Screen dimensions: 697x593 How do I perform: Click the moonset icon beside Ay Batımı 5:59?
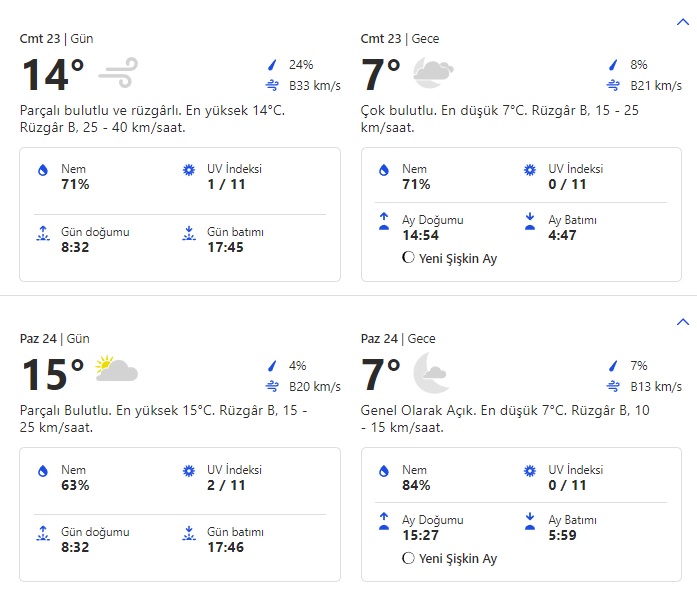[530, 522]
